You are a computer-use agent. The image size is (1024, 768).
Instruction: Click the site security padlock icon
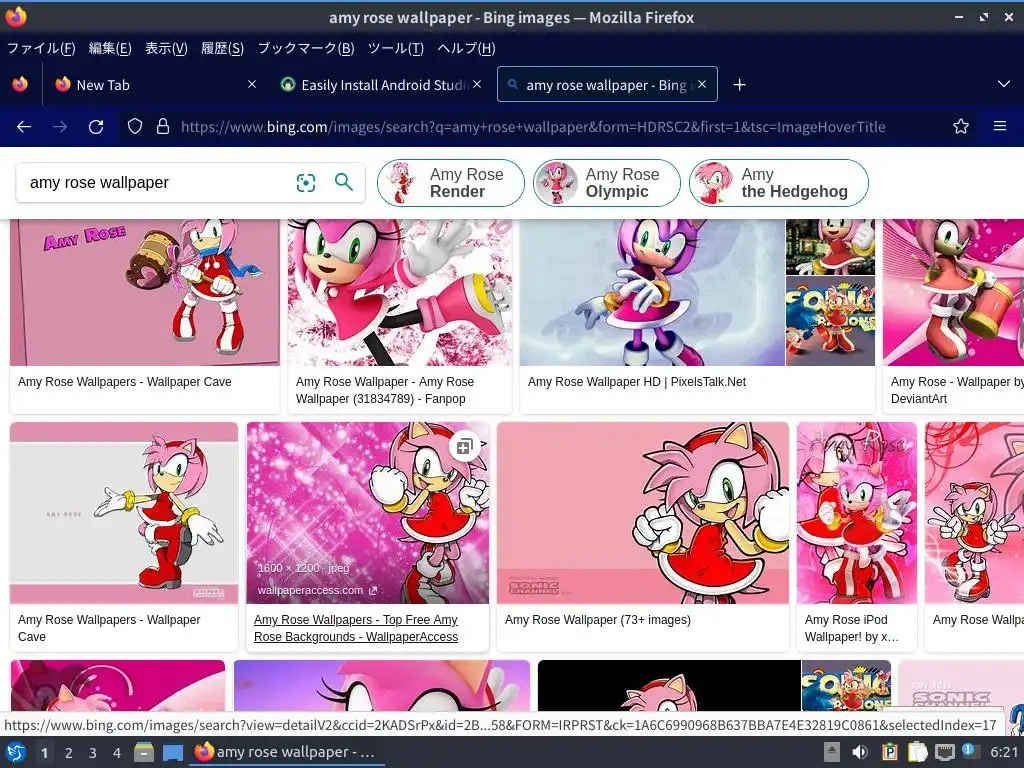pyautogui.click(x=163, y=126)
